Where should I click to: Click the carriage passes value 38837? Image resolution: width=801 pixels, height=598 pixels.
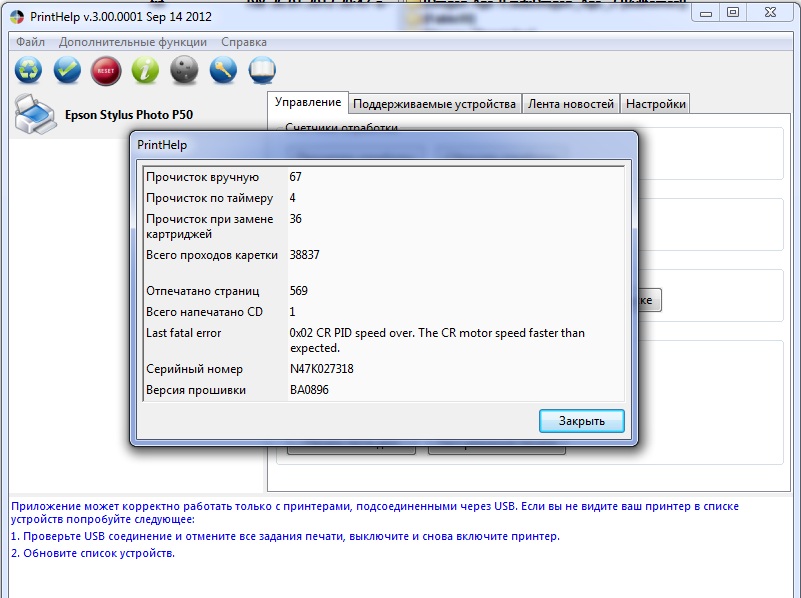tap(304, 255)
